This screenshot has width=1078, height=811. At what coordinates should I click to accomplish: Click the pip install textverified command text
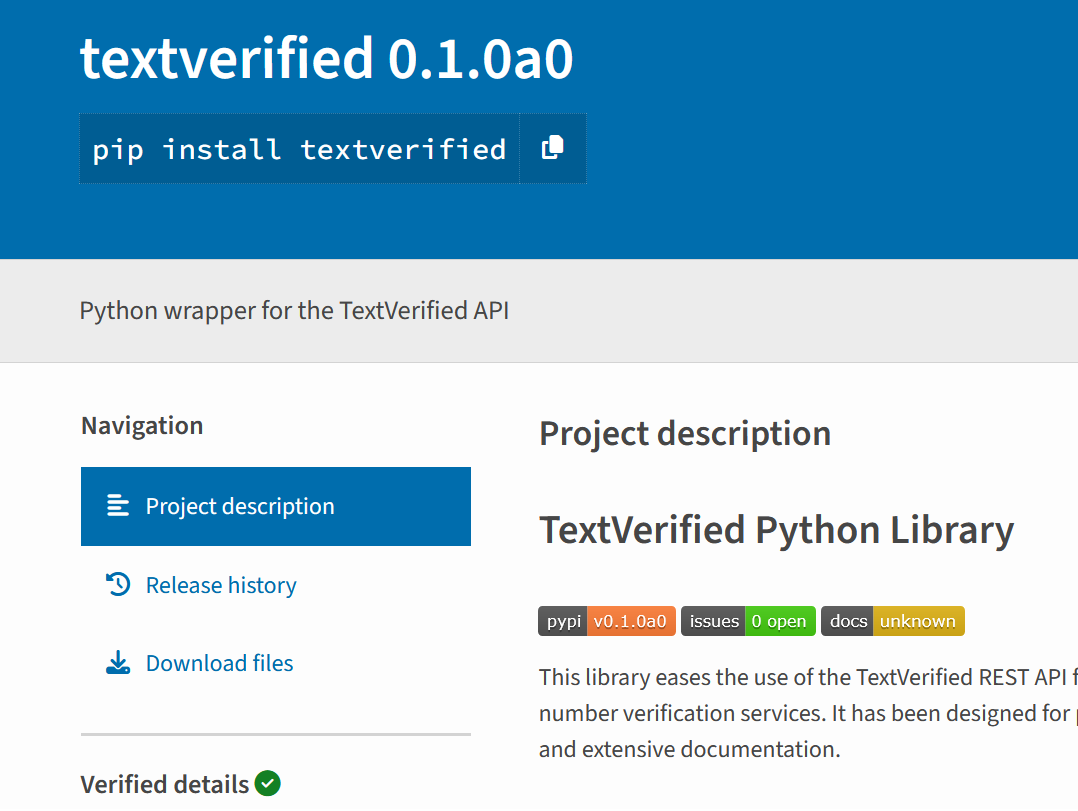[x=299, y=149]
